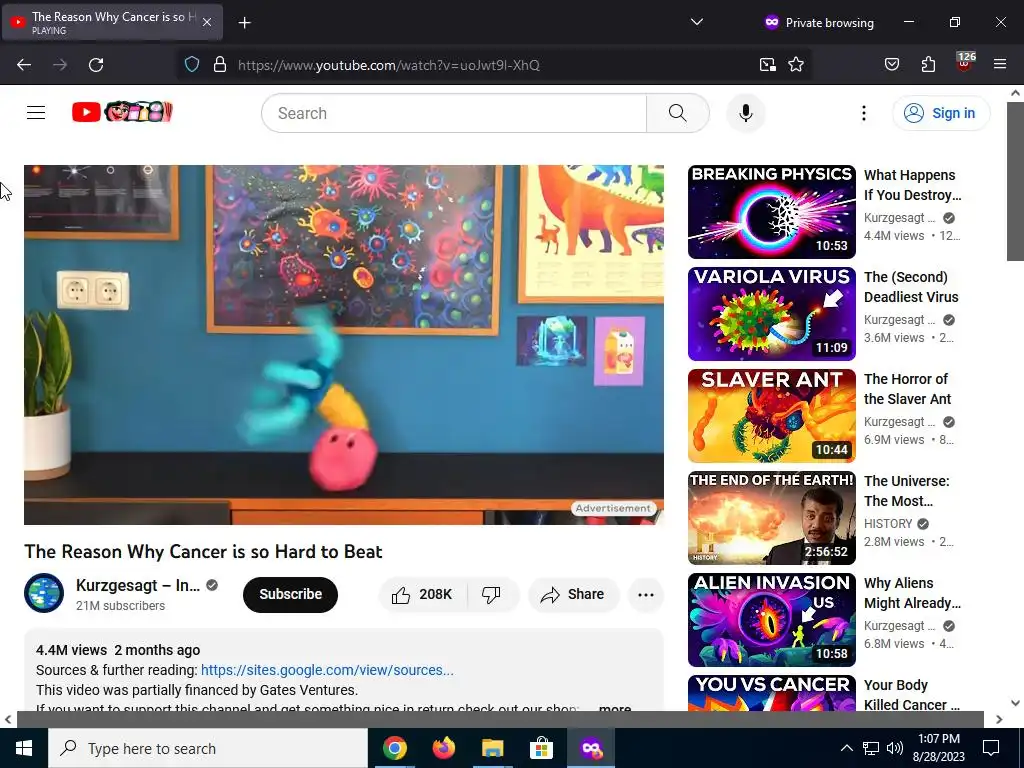Subscribe to Kurzgesagt channel

tap(290, 594)
